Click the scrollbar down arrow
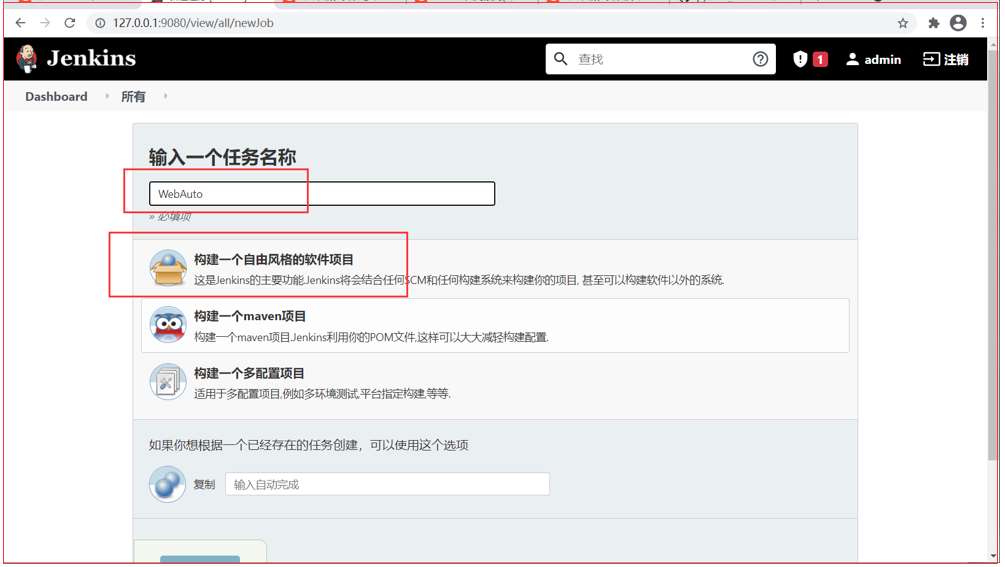 tap(993, 556)
